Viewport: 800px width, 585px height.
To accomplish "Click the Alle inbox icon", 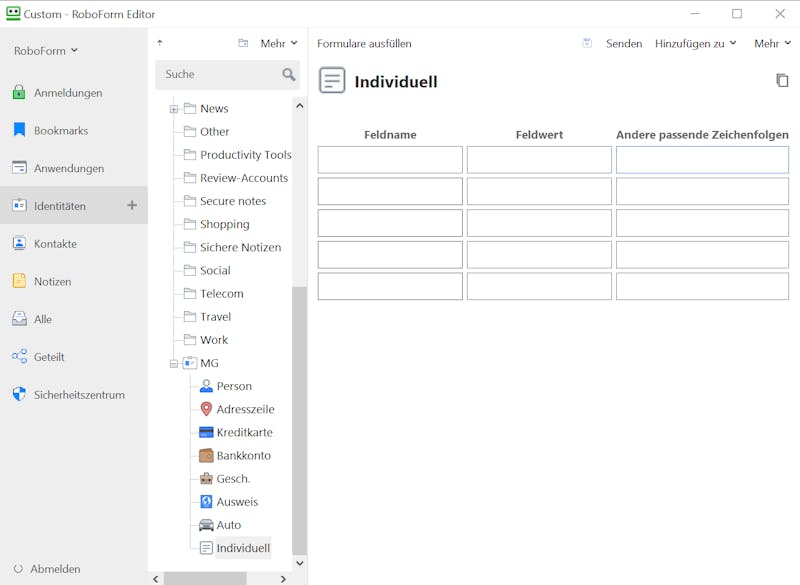I will click(x=19, y=319).
